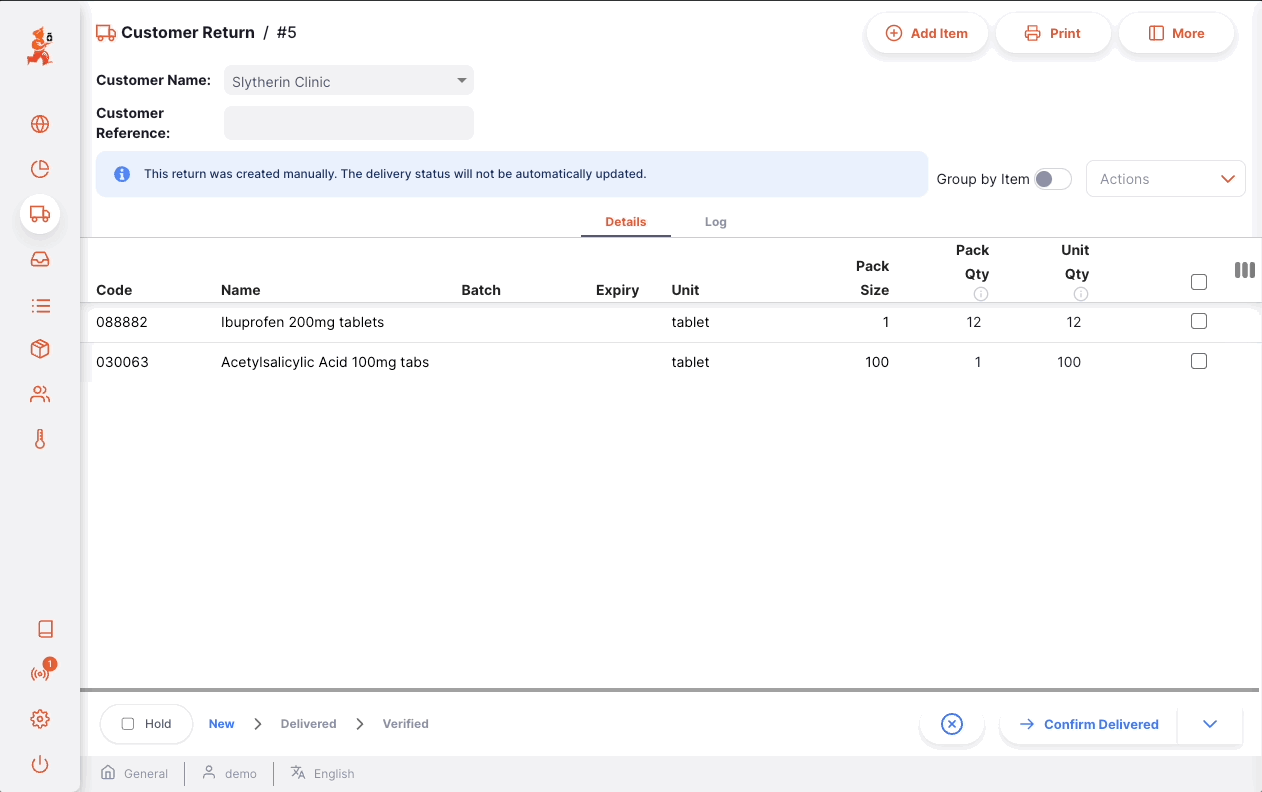Click the Ibuprofen 200mg tablets name
The height and width of the screenshot is (792, 1262).
(302, 322)
